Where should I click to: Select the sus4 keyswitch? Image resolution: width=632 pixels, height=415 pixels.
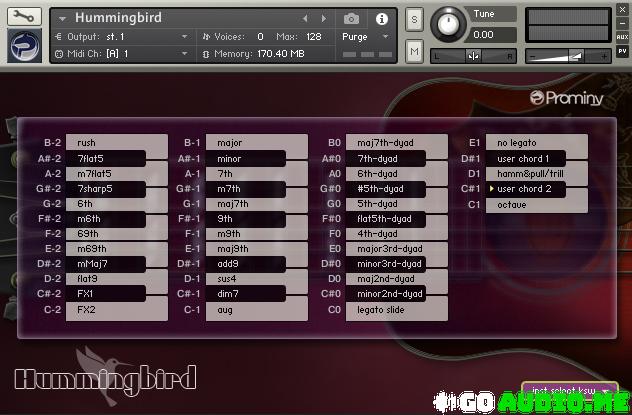[x=257, y=279]
